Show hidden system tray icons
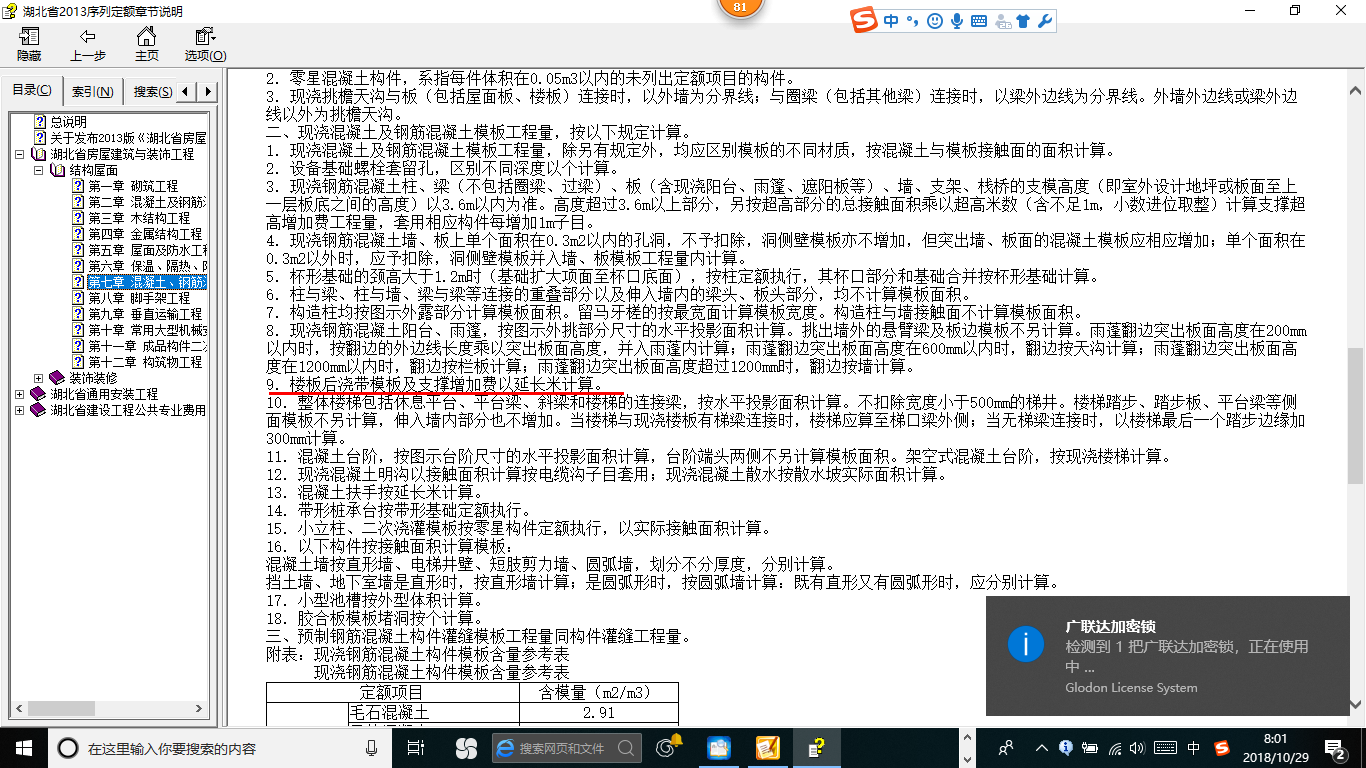Viewport: 1366px width, 768px height. pyautogui.click(x=1042, y=747)
